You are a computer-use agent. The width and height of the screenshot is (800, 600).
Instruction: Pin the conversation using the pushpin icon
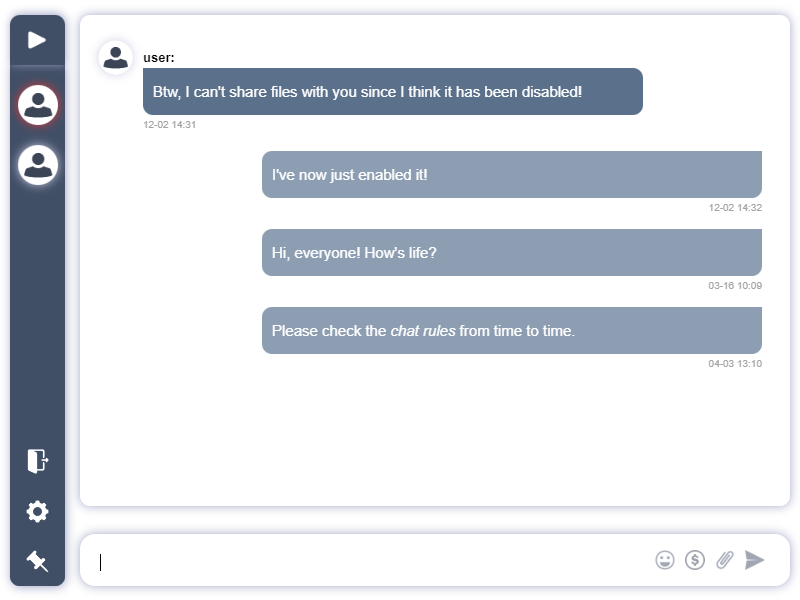pyautogui.click(x=37, y=560)
